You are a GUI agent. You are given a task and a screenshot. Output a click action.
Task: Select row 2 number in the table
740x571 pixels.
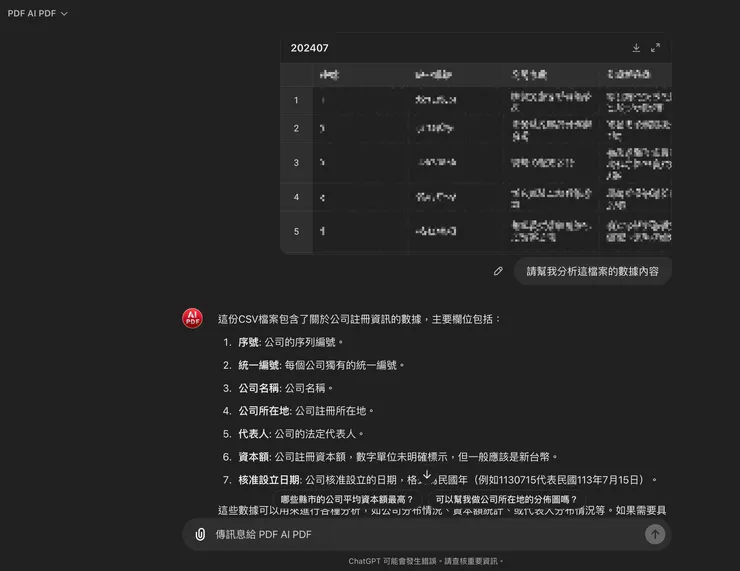[x=296, y=128]
